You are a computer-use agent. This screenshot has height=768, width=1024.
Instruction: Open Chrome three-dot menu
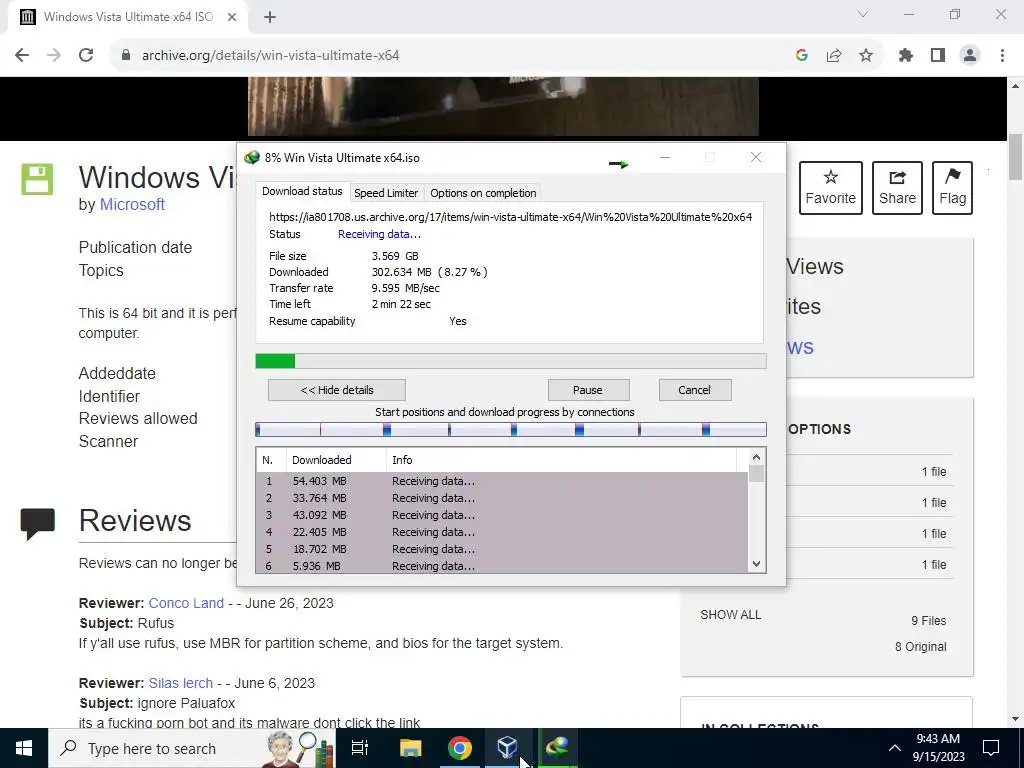(1002, 56)
